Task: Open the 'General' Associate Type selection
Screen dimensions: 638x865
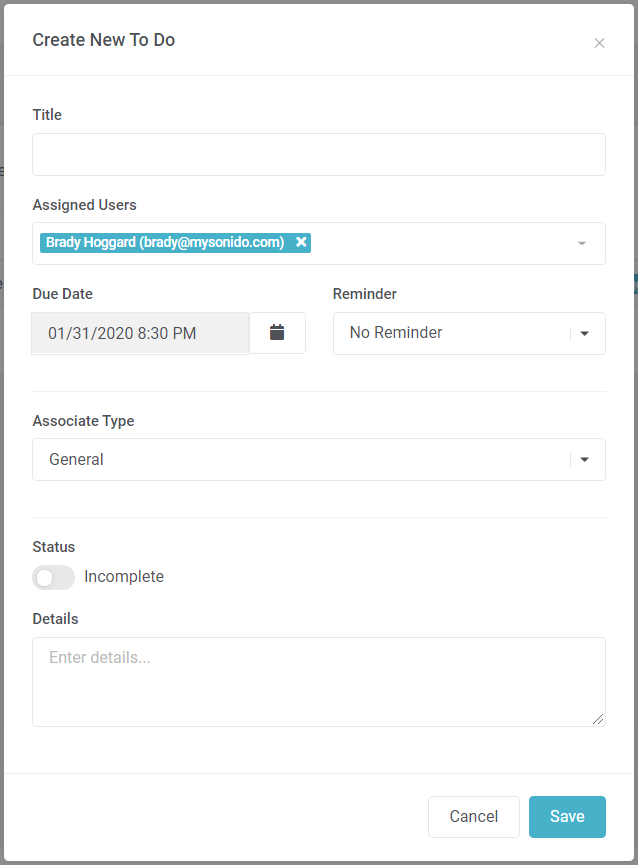Action: click(x=77, y=460)
